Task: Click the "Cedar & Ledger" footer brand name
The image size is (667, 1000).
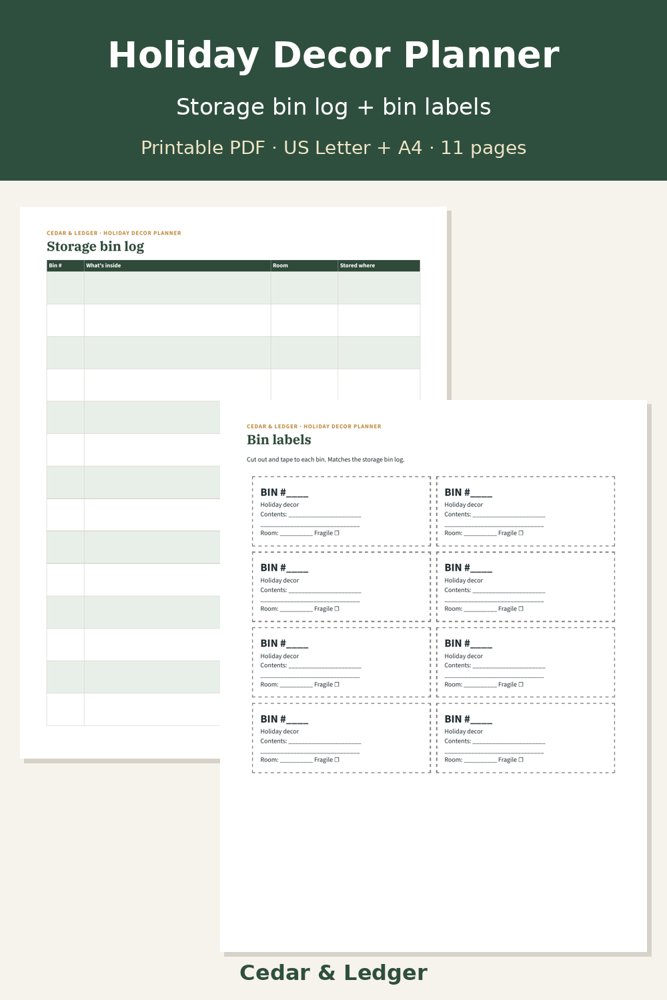Action: tap(334, 973)
